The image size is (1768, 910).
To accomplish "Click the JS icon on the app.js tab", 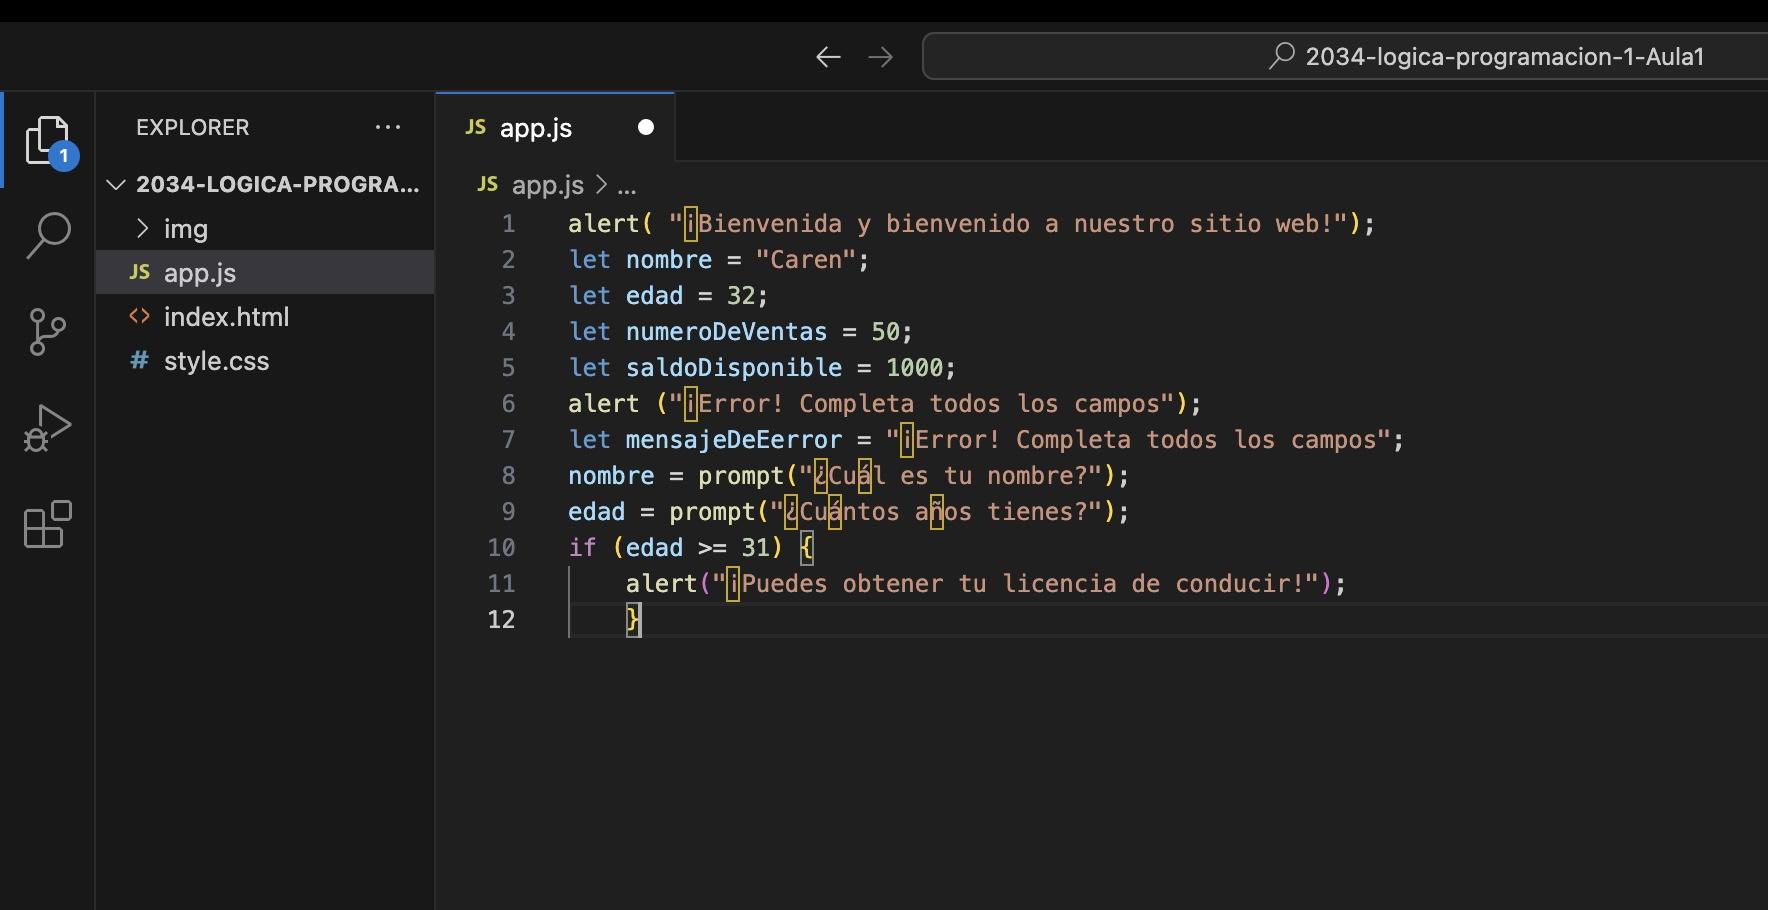I will [x=476, y=127].
